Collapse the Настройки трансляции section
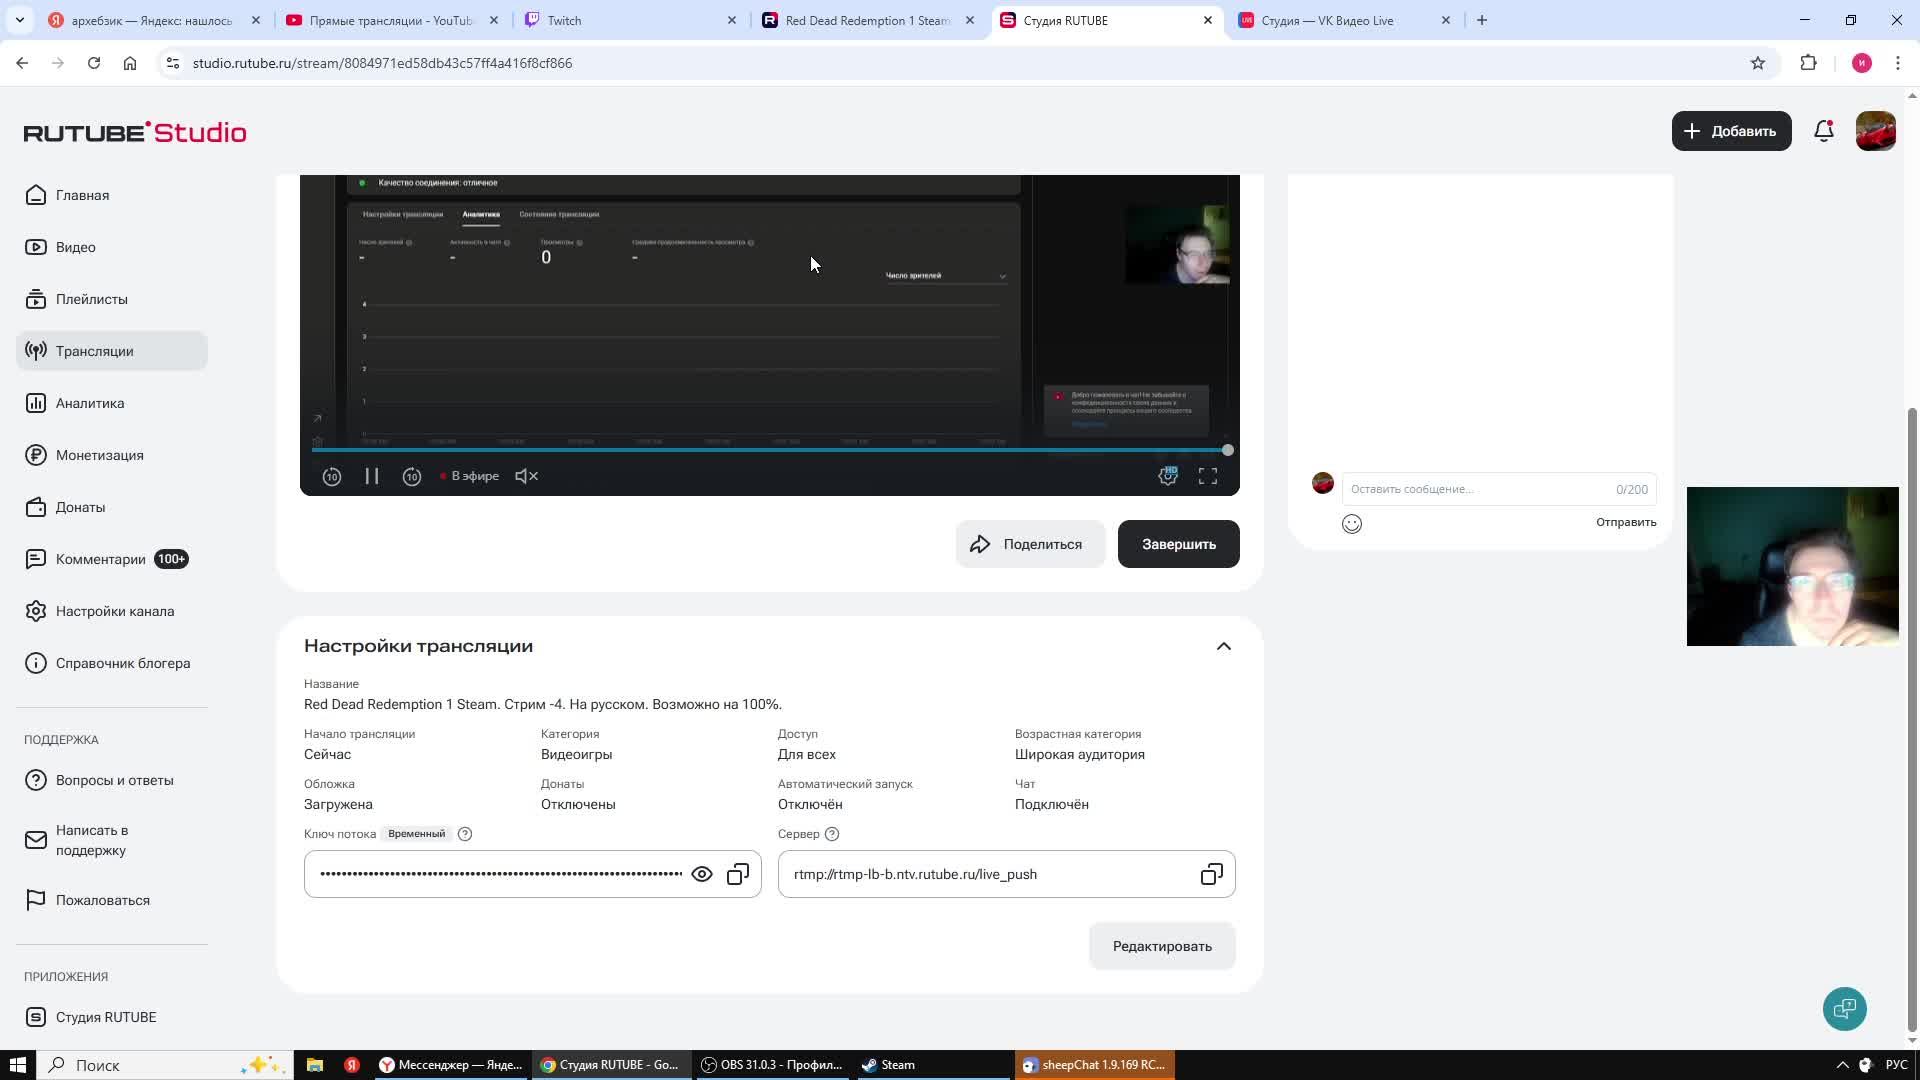Screen dimensions: 1920x1080 click(x=1223, y=647)
